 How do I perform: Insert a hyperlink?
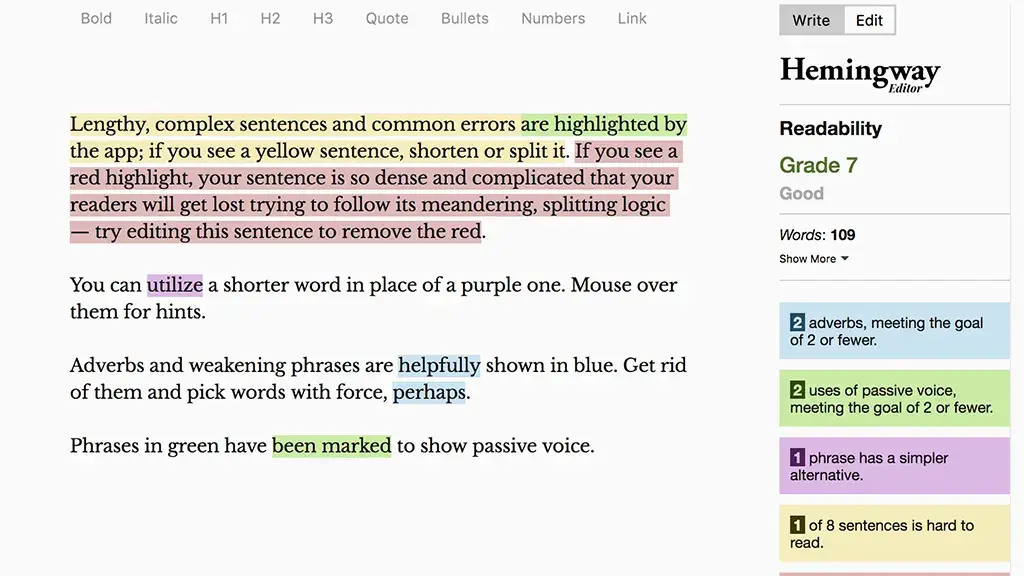click(631, 18)
